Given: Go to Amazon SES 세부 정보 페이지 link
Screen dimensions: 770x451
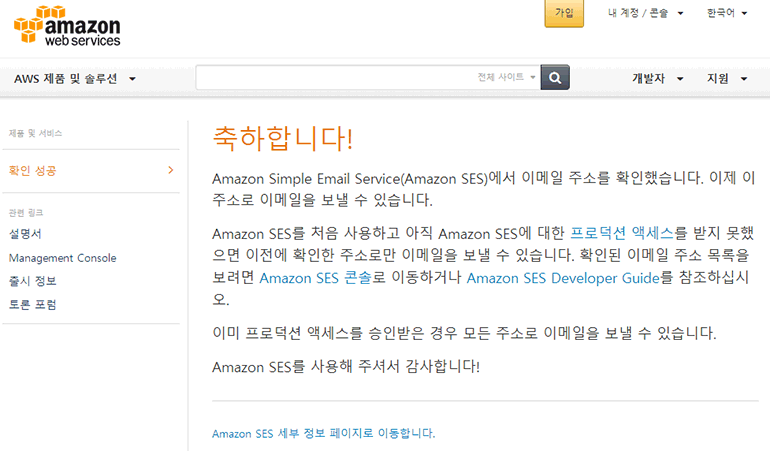Looking at the screenshot, I should point(323,433).
